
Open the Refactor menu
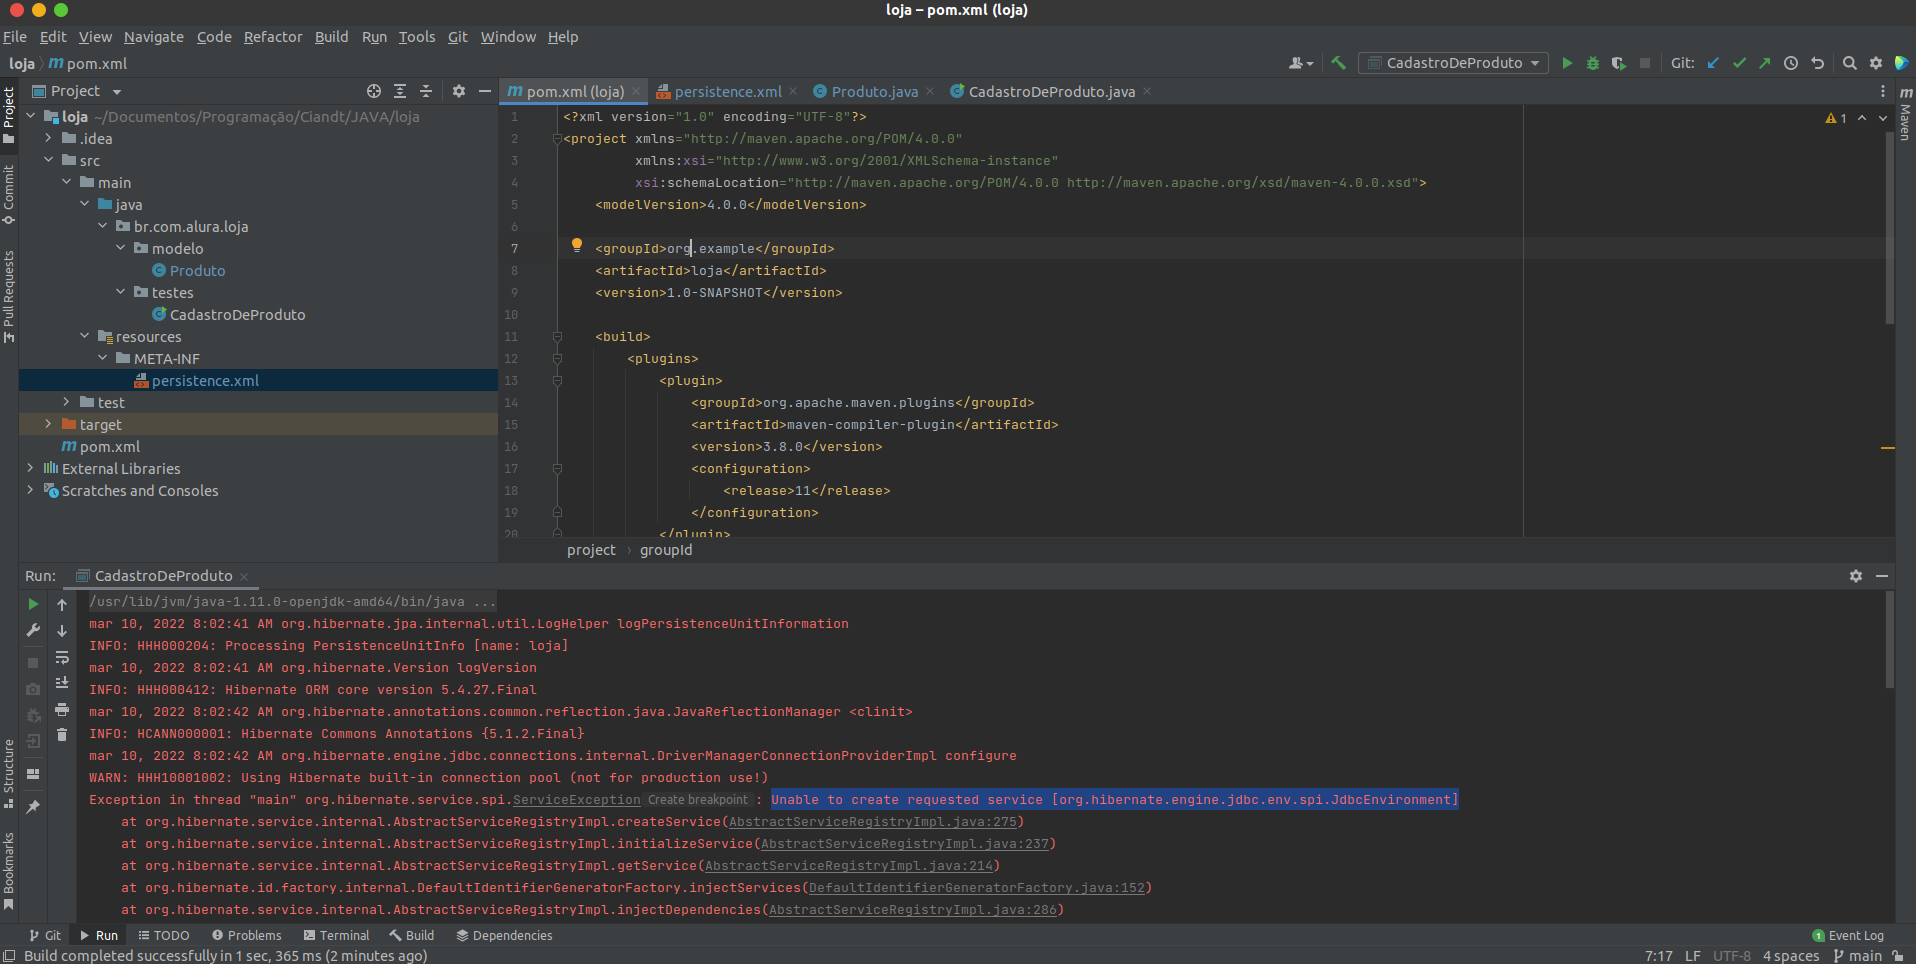[x=273, y=37]
